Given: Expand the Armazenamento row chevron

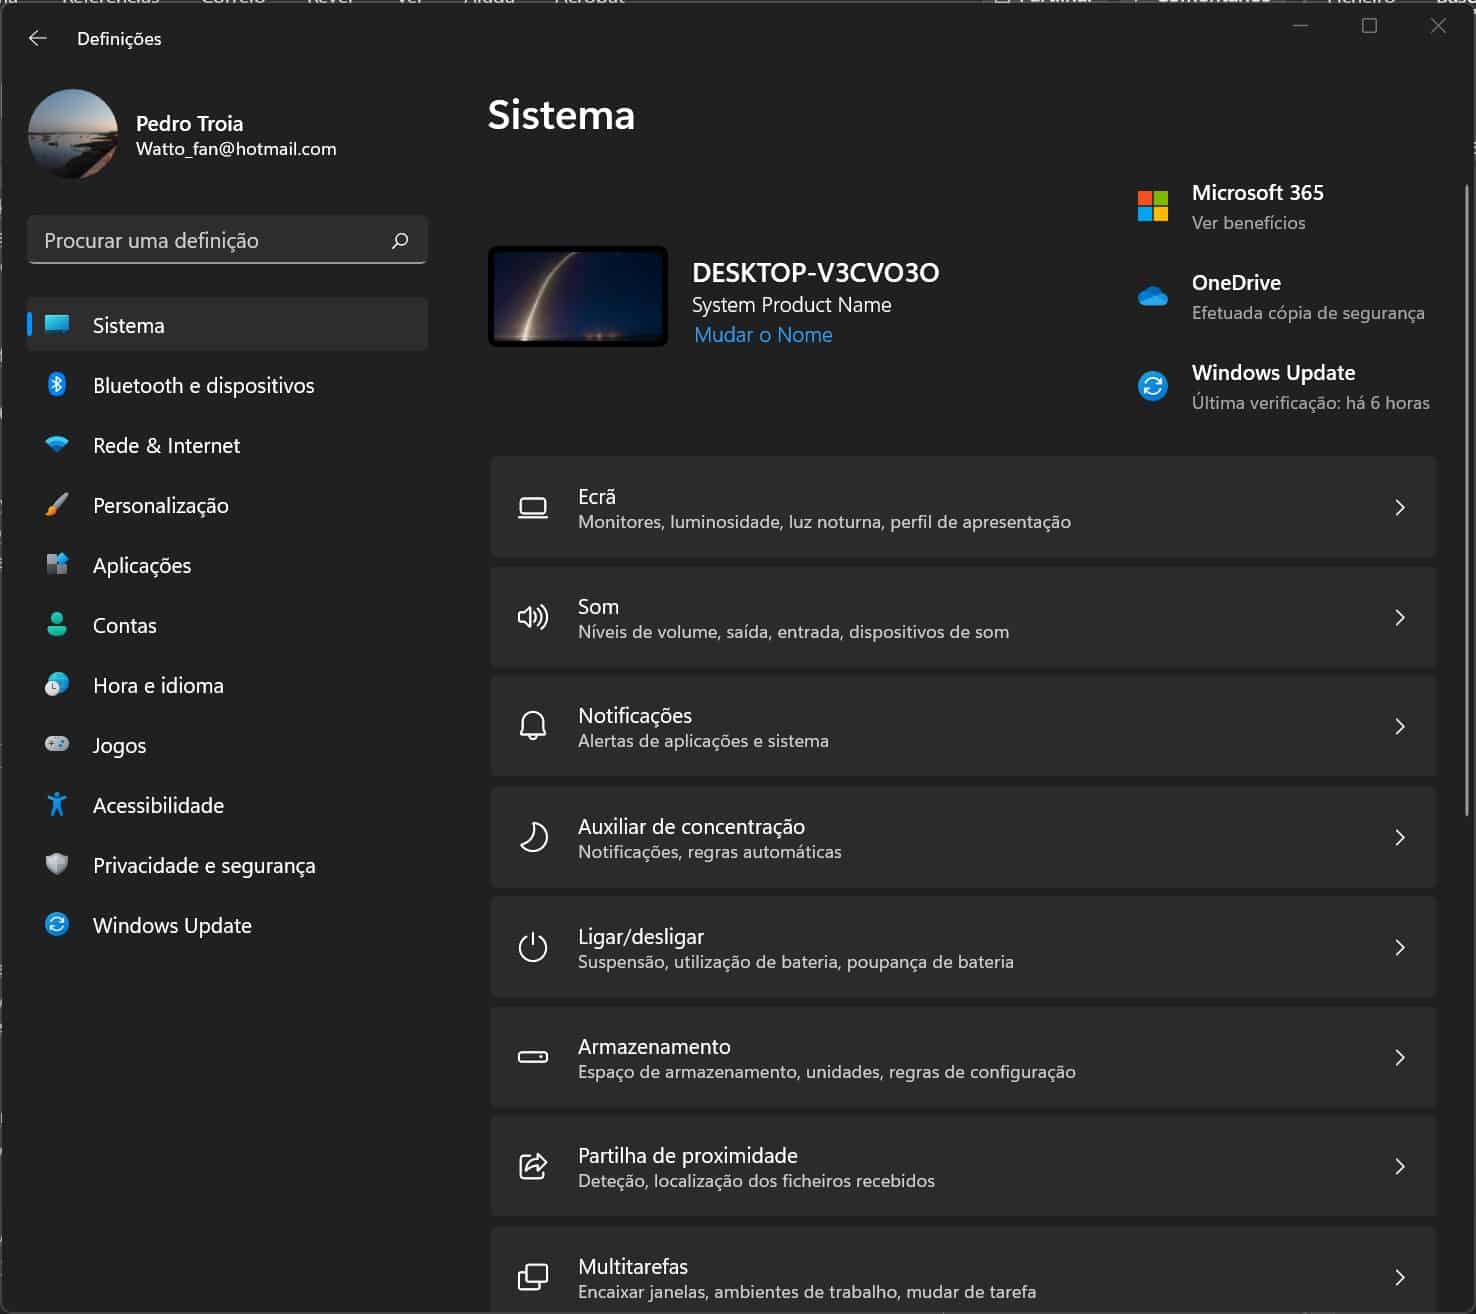Looking at the screenshot, I should (1400, 1057).
